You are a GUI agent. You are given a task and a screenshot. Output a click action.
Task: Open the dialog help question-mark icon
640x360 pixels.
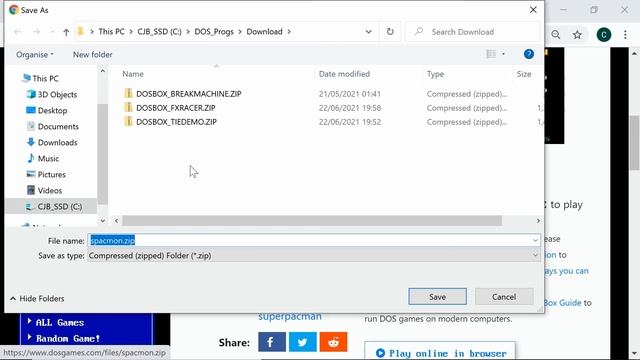pos(529,54)
